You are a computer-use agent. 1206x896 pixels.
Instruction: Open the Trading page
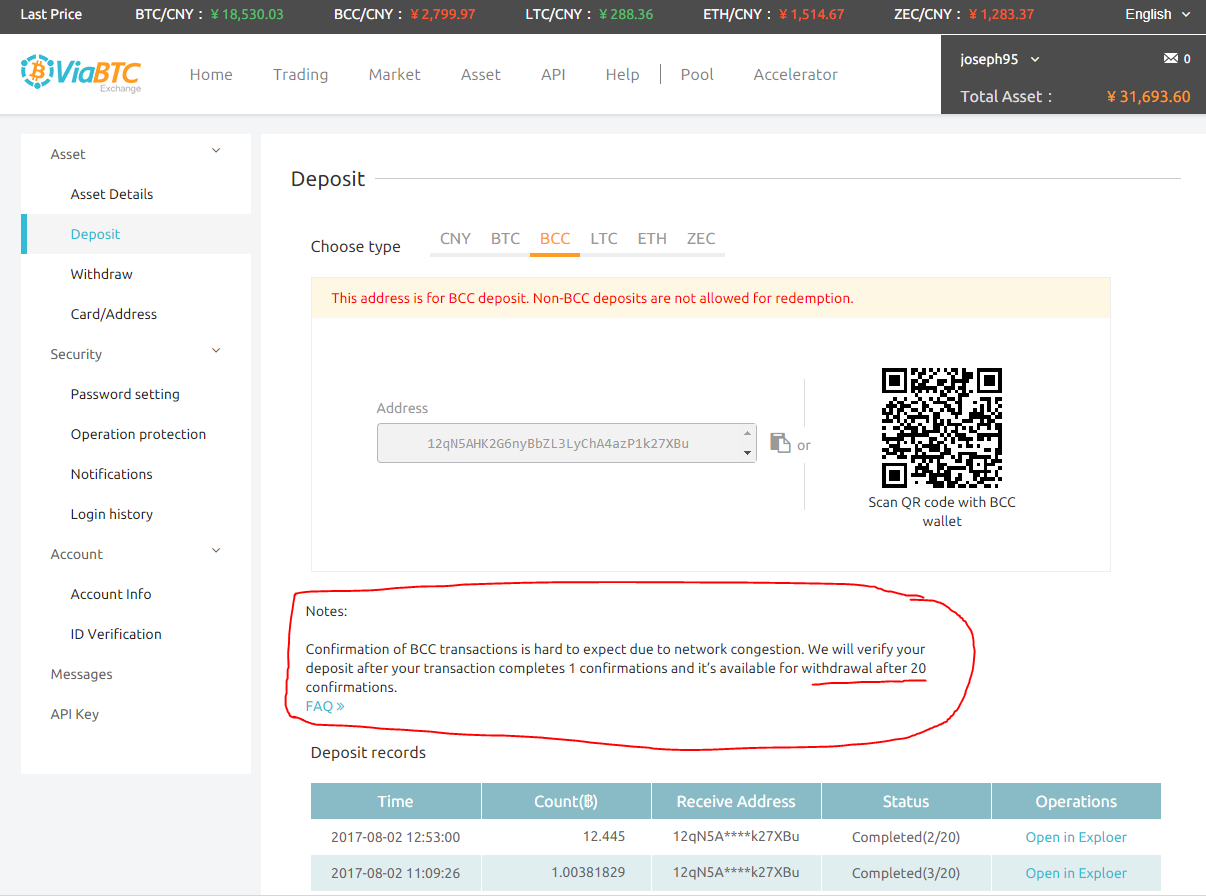(x=300, y=74)
